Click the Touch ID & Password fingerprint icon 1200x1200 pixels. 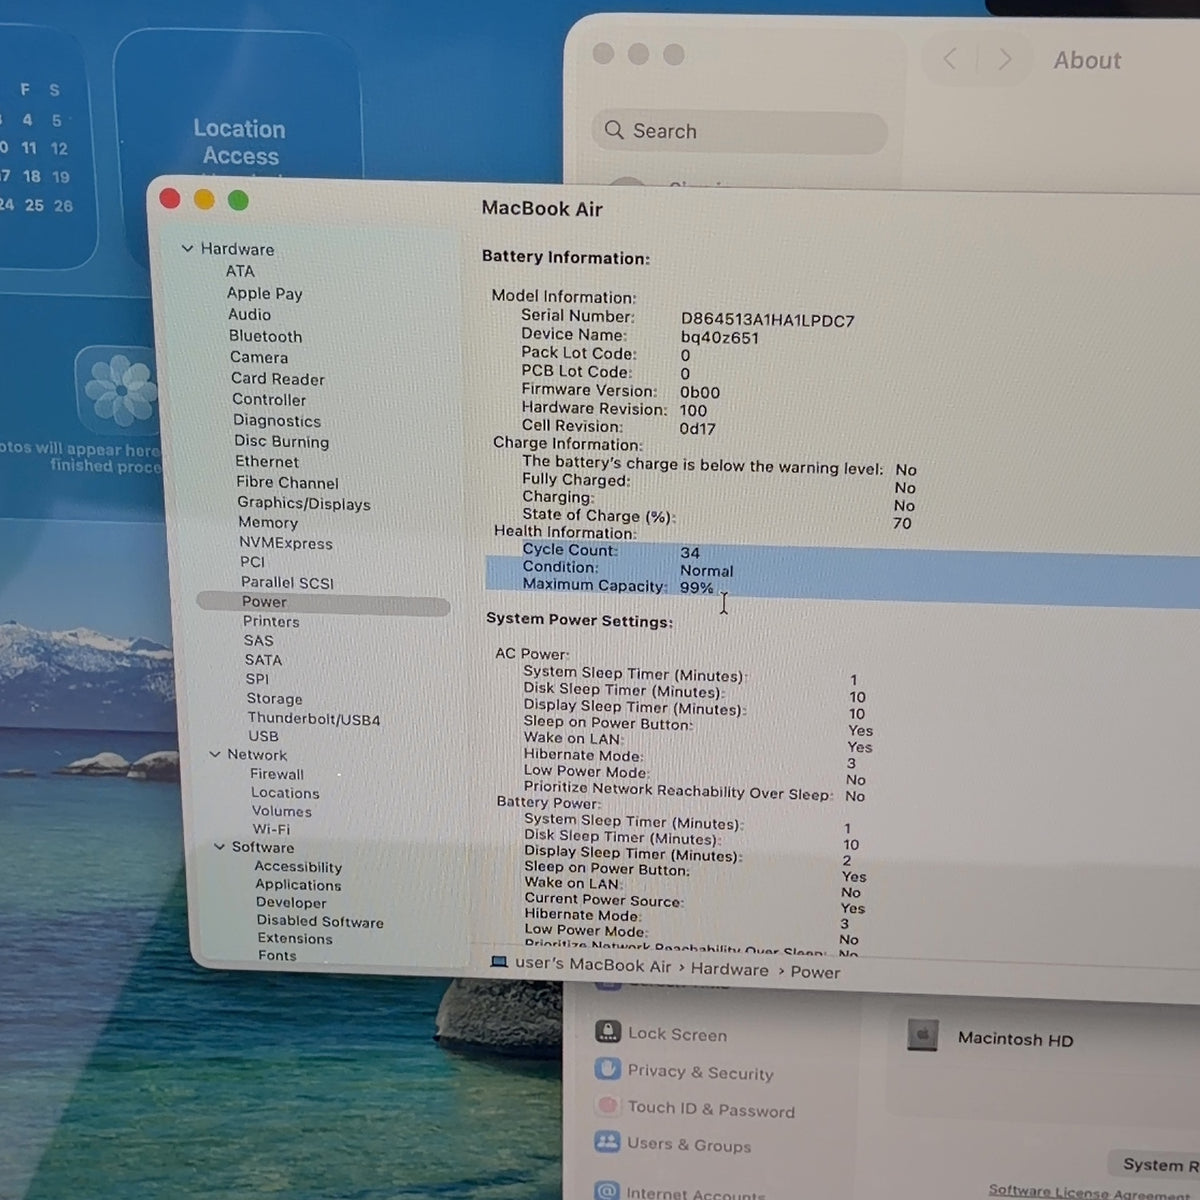click(x=607, y=1106)
